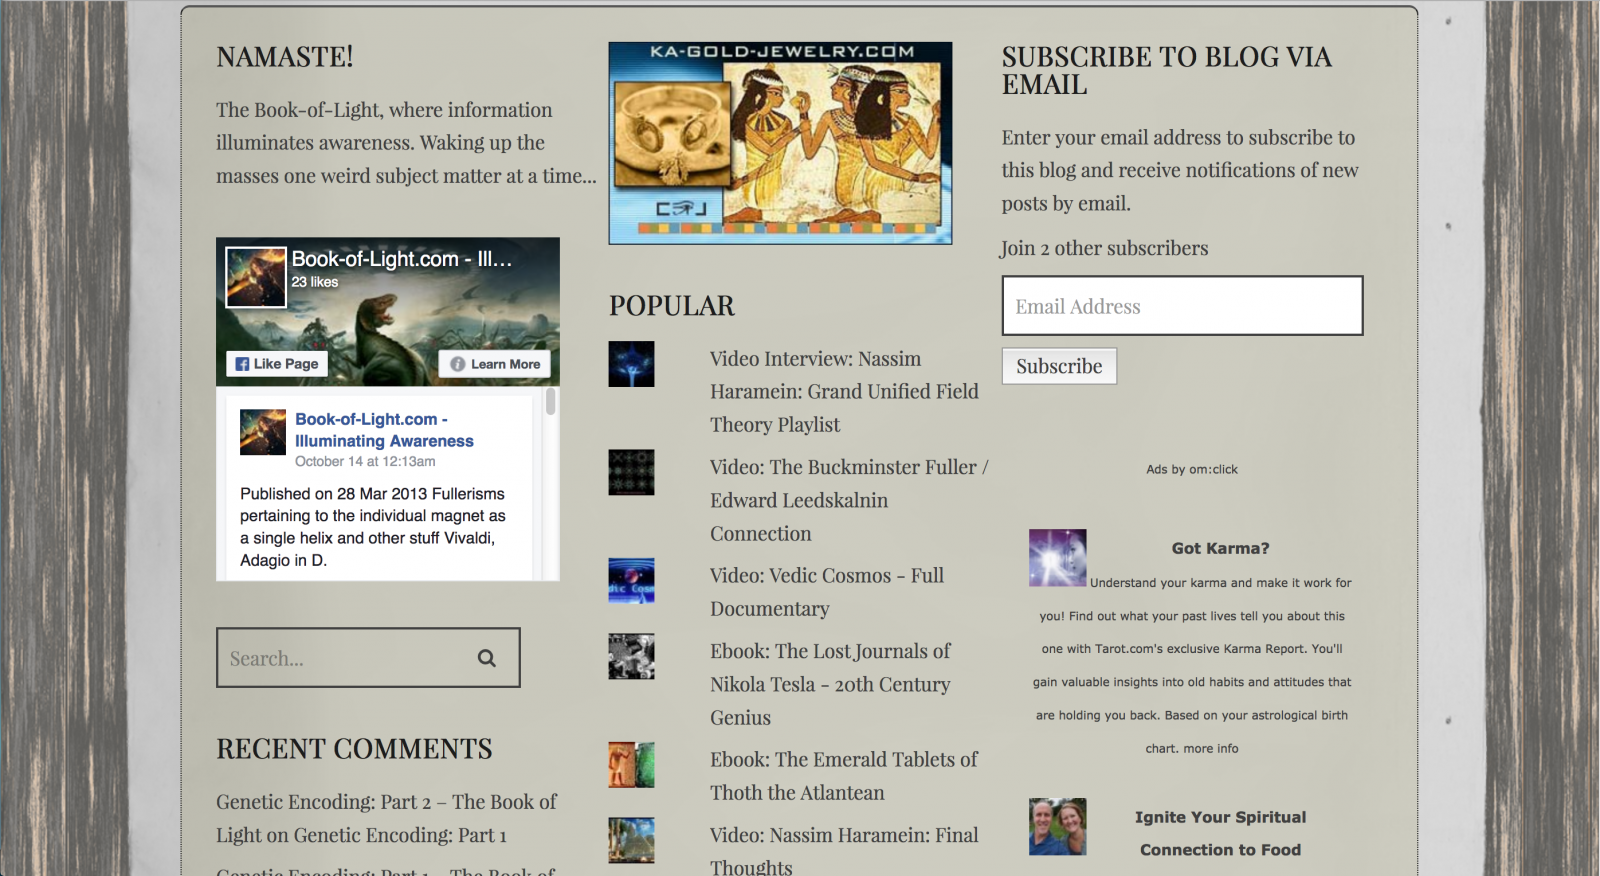1600x876 pixels.
Task: Open the Emerald Tablets ebook thumbnail
Action: click(631, 764)
